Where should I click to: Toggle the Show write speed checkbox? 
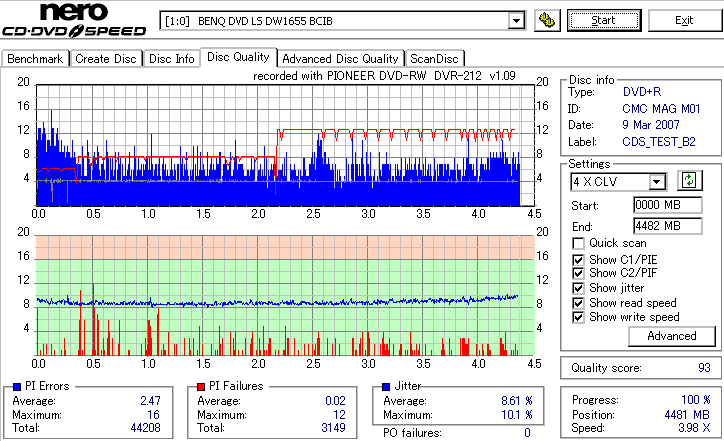tap(578, 317)
